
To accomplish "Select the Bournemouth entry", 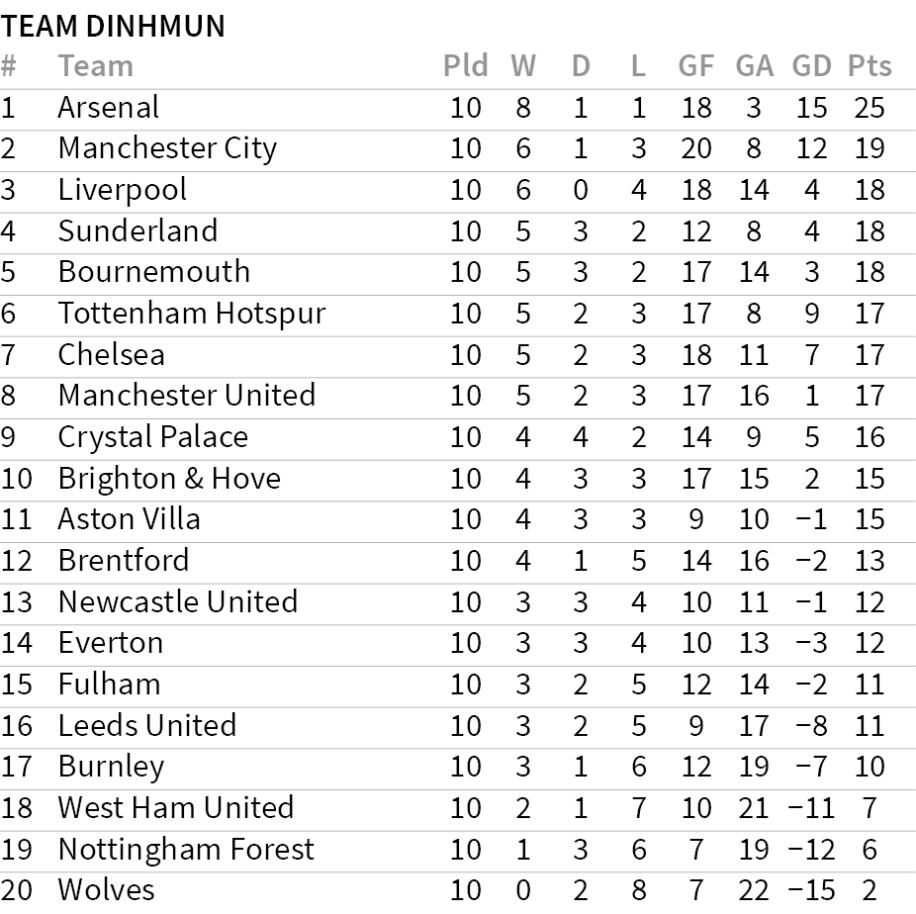I will click(x=154, y=271).
